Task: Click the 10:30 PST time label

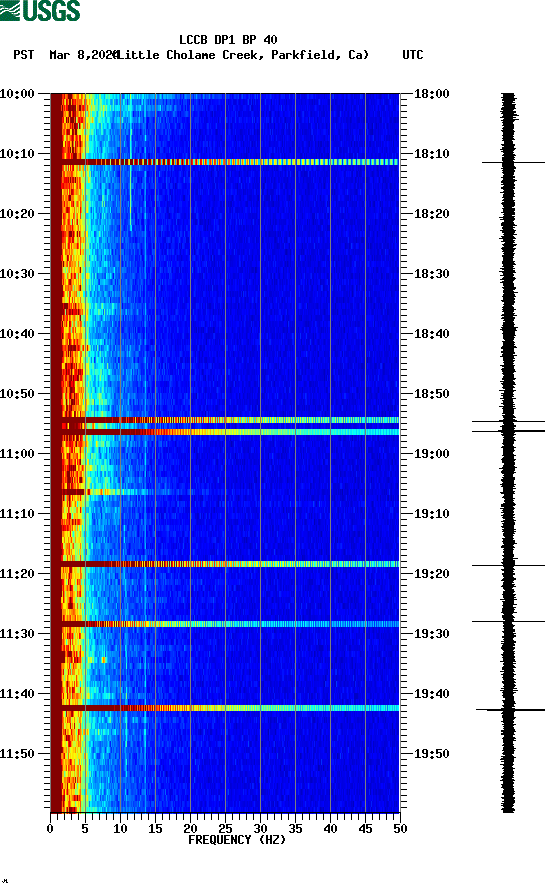Action: tap(18, 274)
